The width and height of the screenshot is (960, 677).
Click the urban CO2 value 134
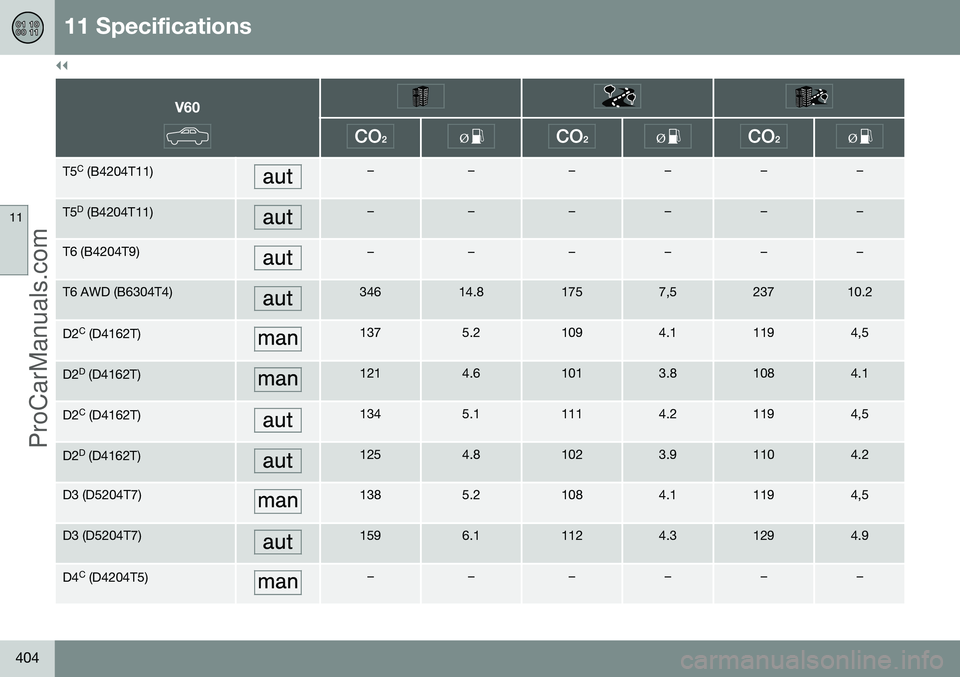tap(370, 414)
